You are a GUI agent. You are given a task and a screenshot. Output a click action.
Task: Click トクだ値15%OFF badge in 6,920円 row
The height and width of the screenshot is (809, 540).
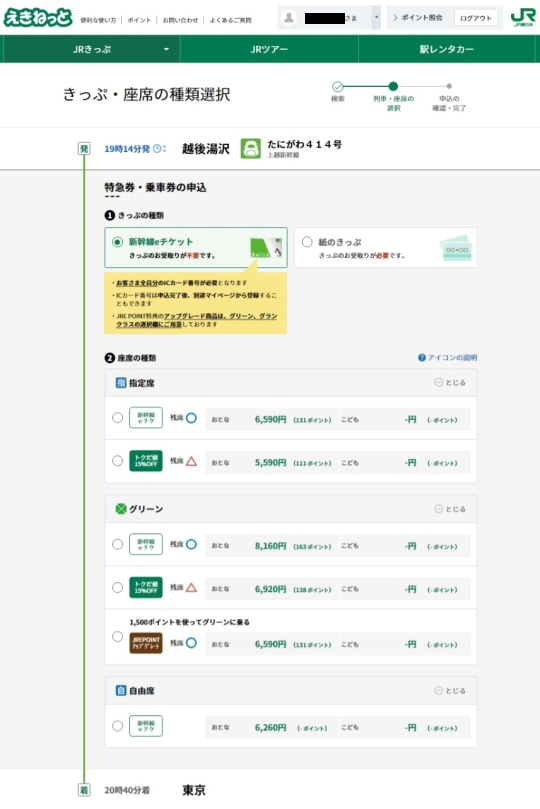[x=146, y=588]
